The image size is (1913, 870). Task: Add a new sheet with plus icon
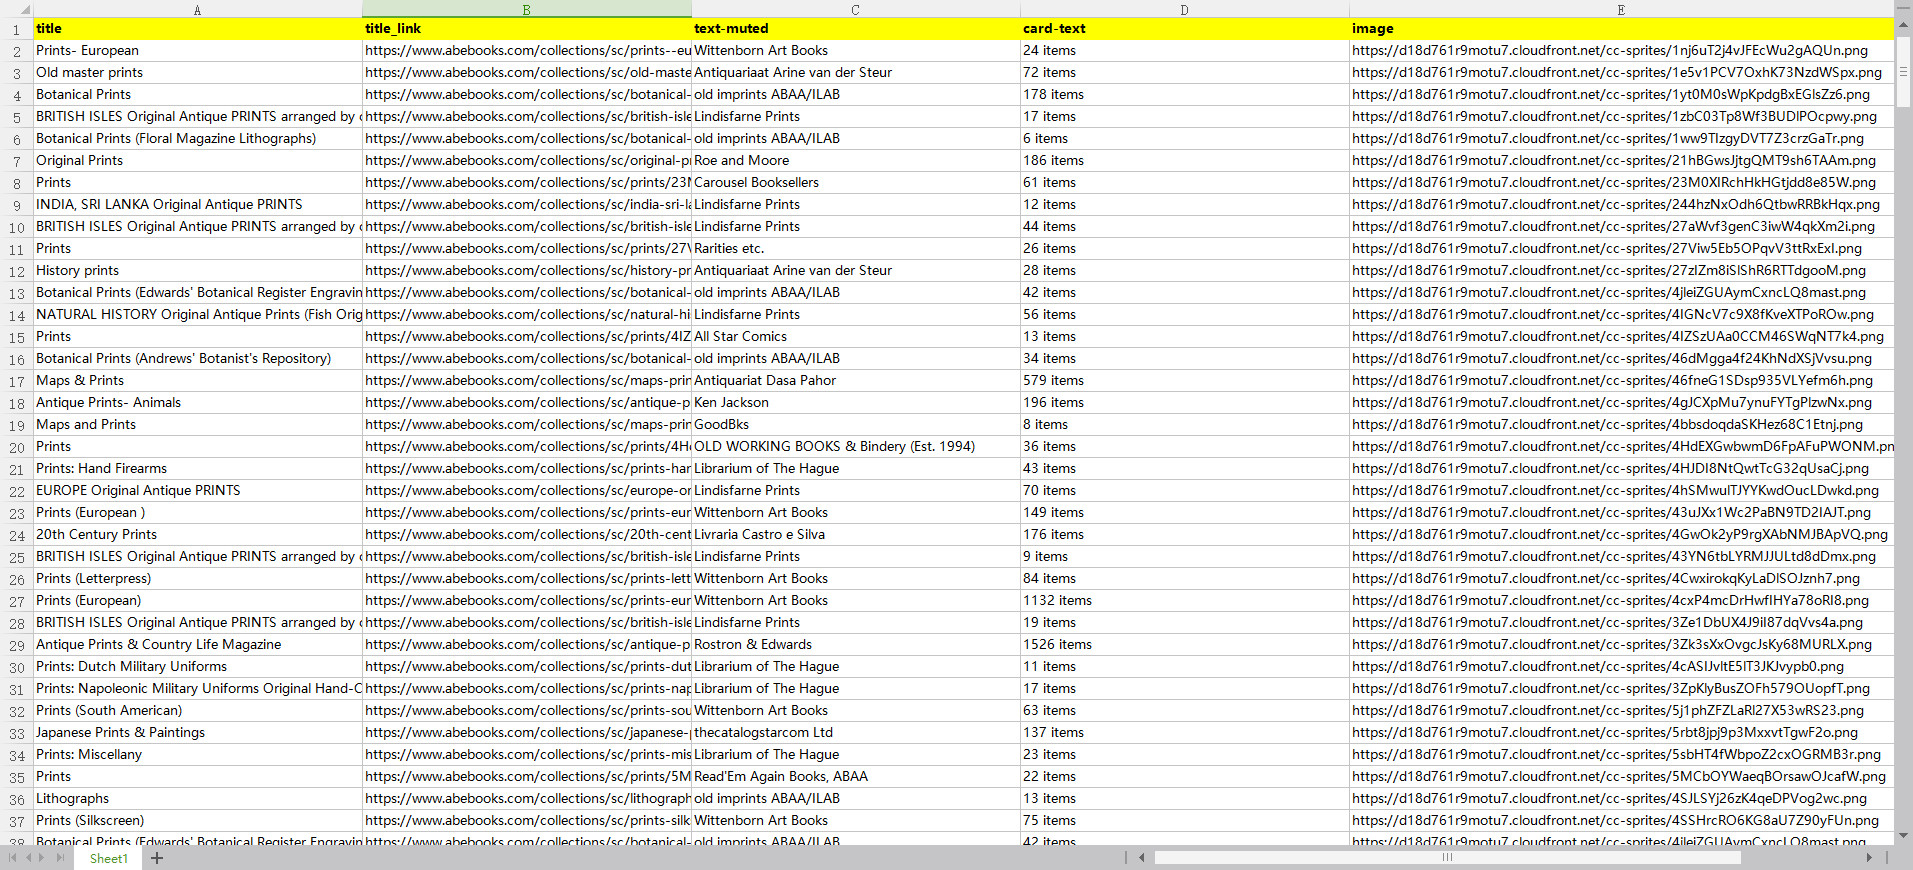click(x=157, y=858)
